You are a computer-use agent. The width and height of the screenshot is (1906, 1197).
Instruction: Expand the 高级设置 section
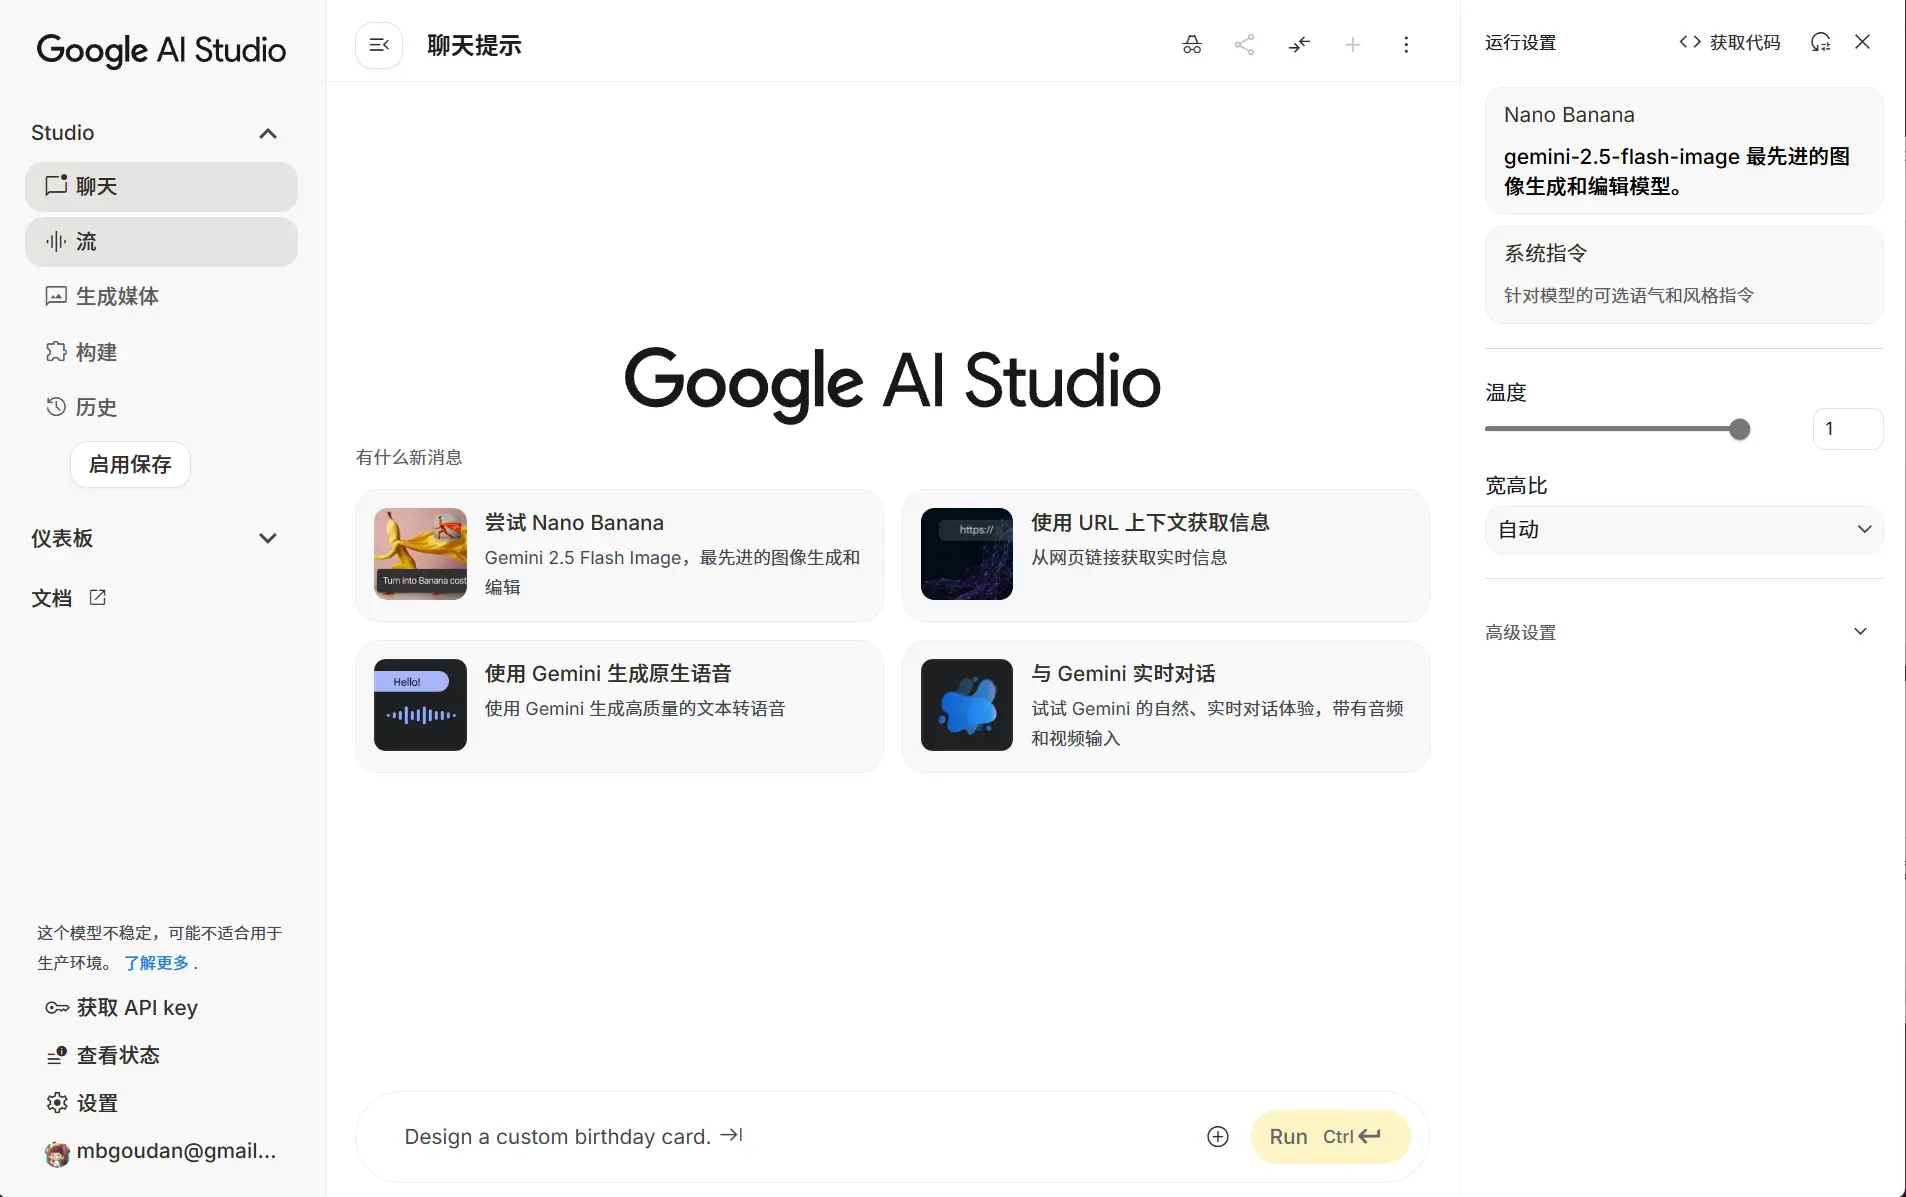point(1683,631)
